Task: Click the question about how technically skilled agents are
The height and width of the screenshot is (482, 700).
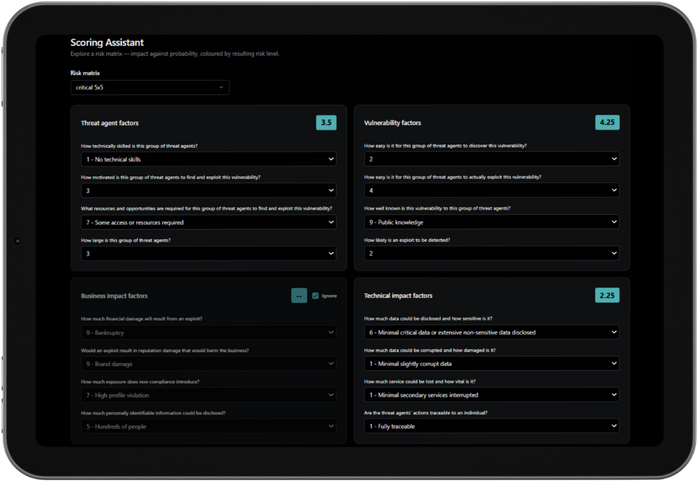Action: [139, 146]
